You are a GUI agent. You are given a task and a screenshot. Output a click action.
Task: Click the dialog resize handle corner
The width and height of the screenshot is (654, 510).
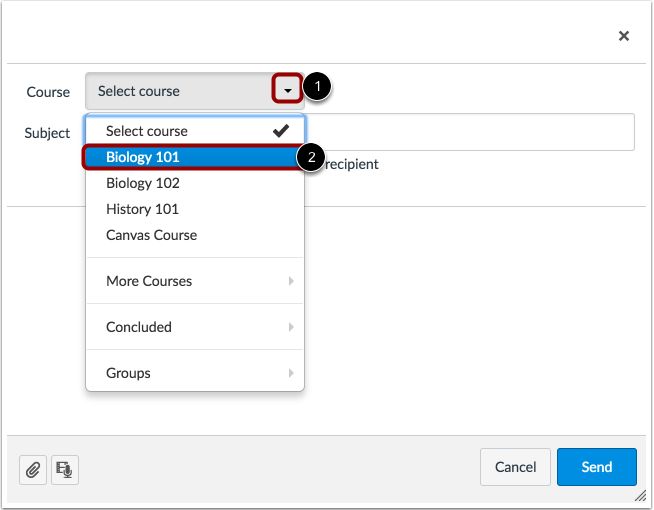640,496
